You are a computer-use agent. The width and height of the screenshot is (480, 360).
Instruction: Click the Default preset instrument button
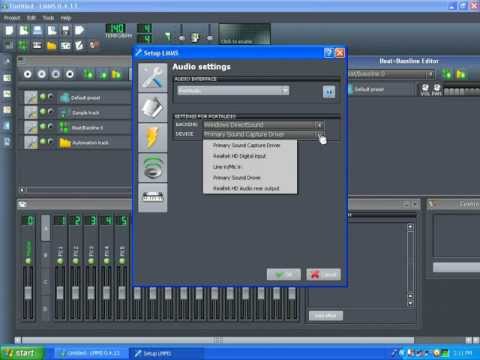[x=93, y=98]
